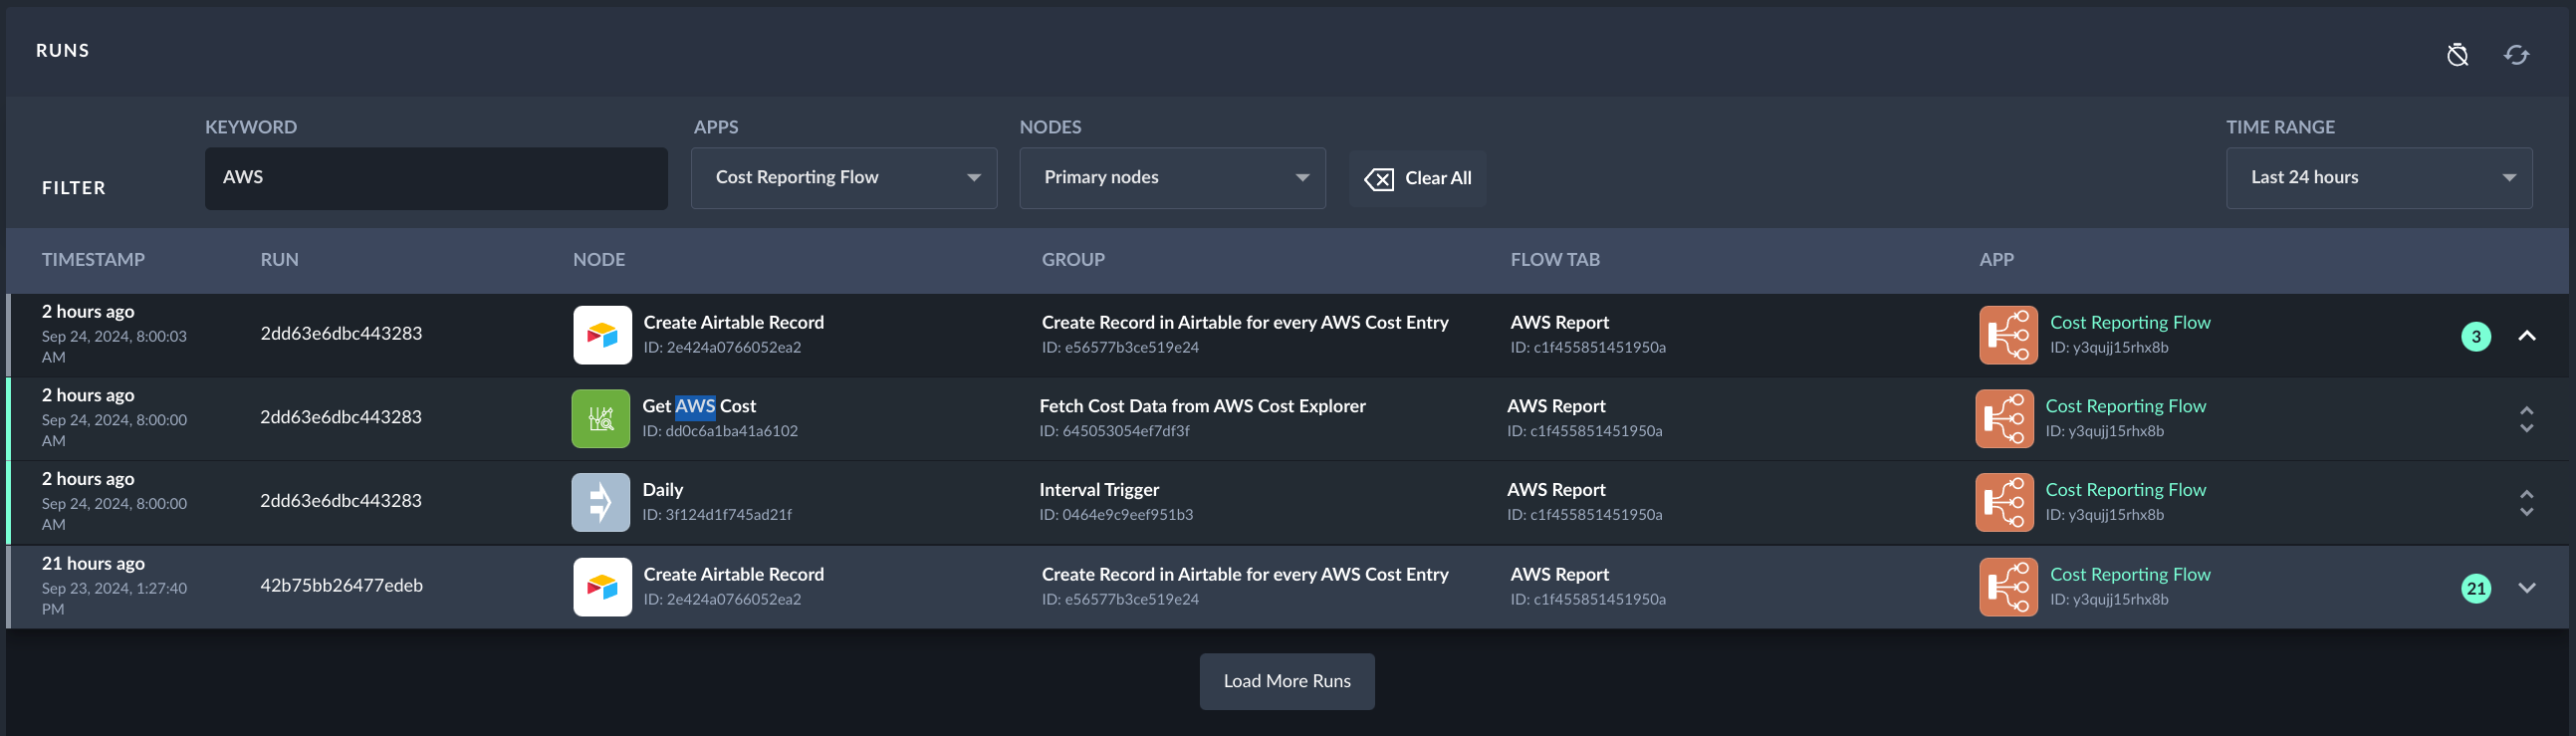2576x736 pixels.
Task: Click the Load More Runs button
Action: click(1286, 681)
